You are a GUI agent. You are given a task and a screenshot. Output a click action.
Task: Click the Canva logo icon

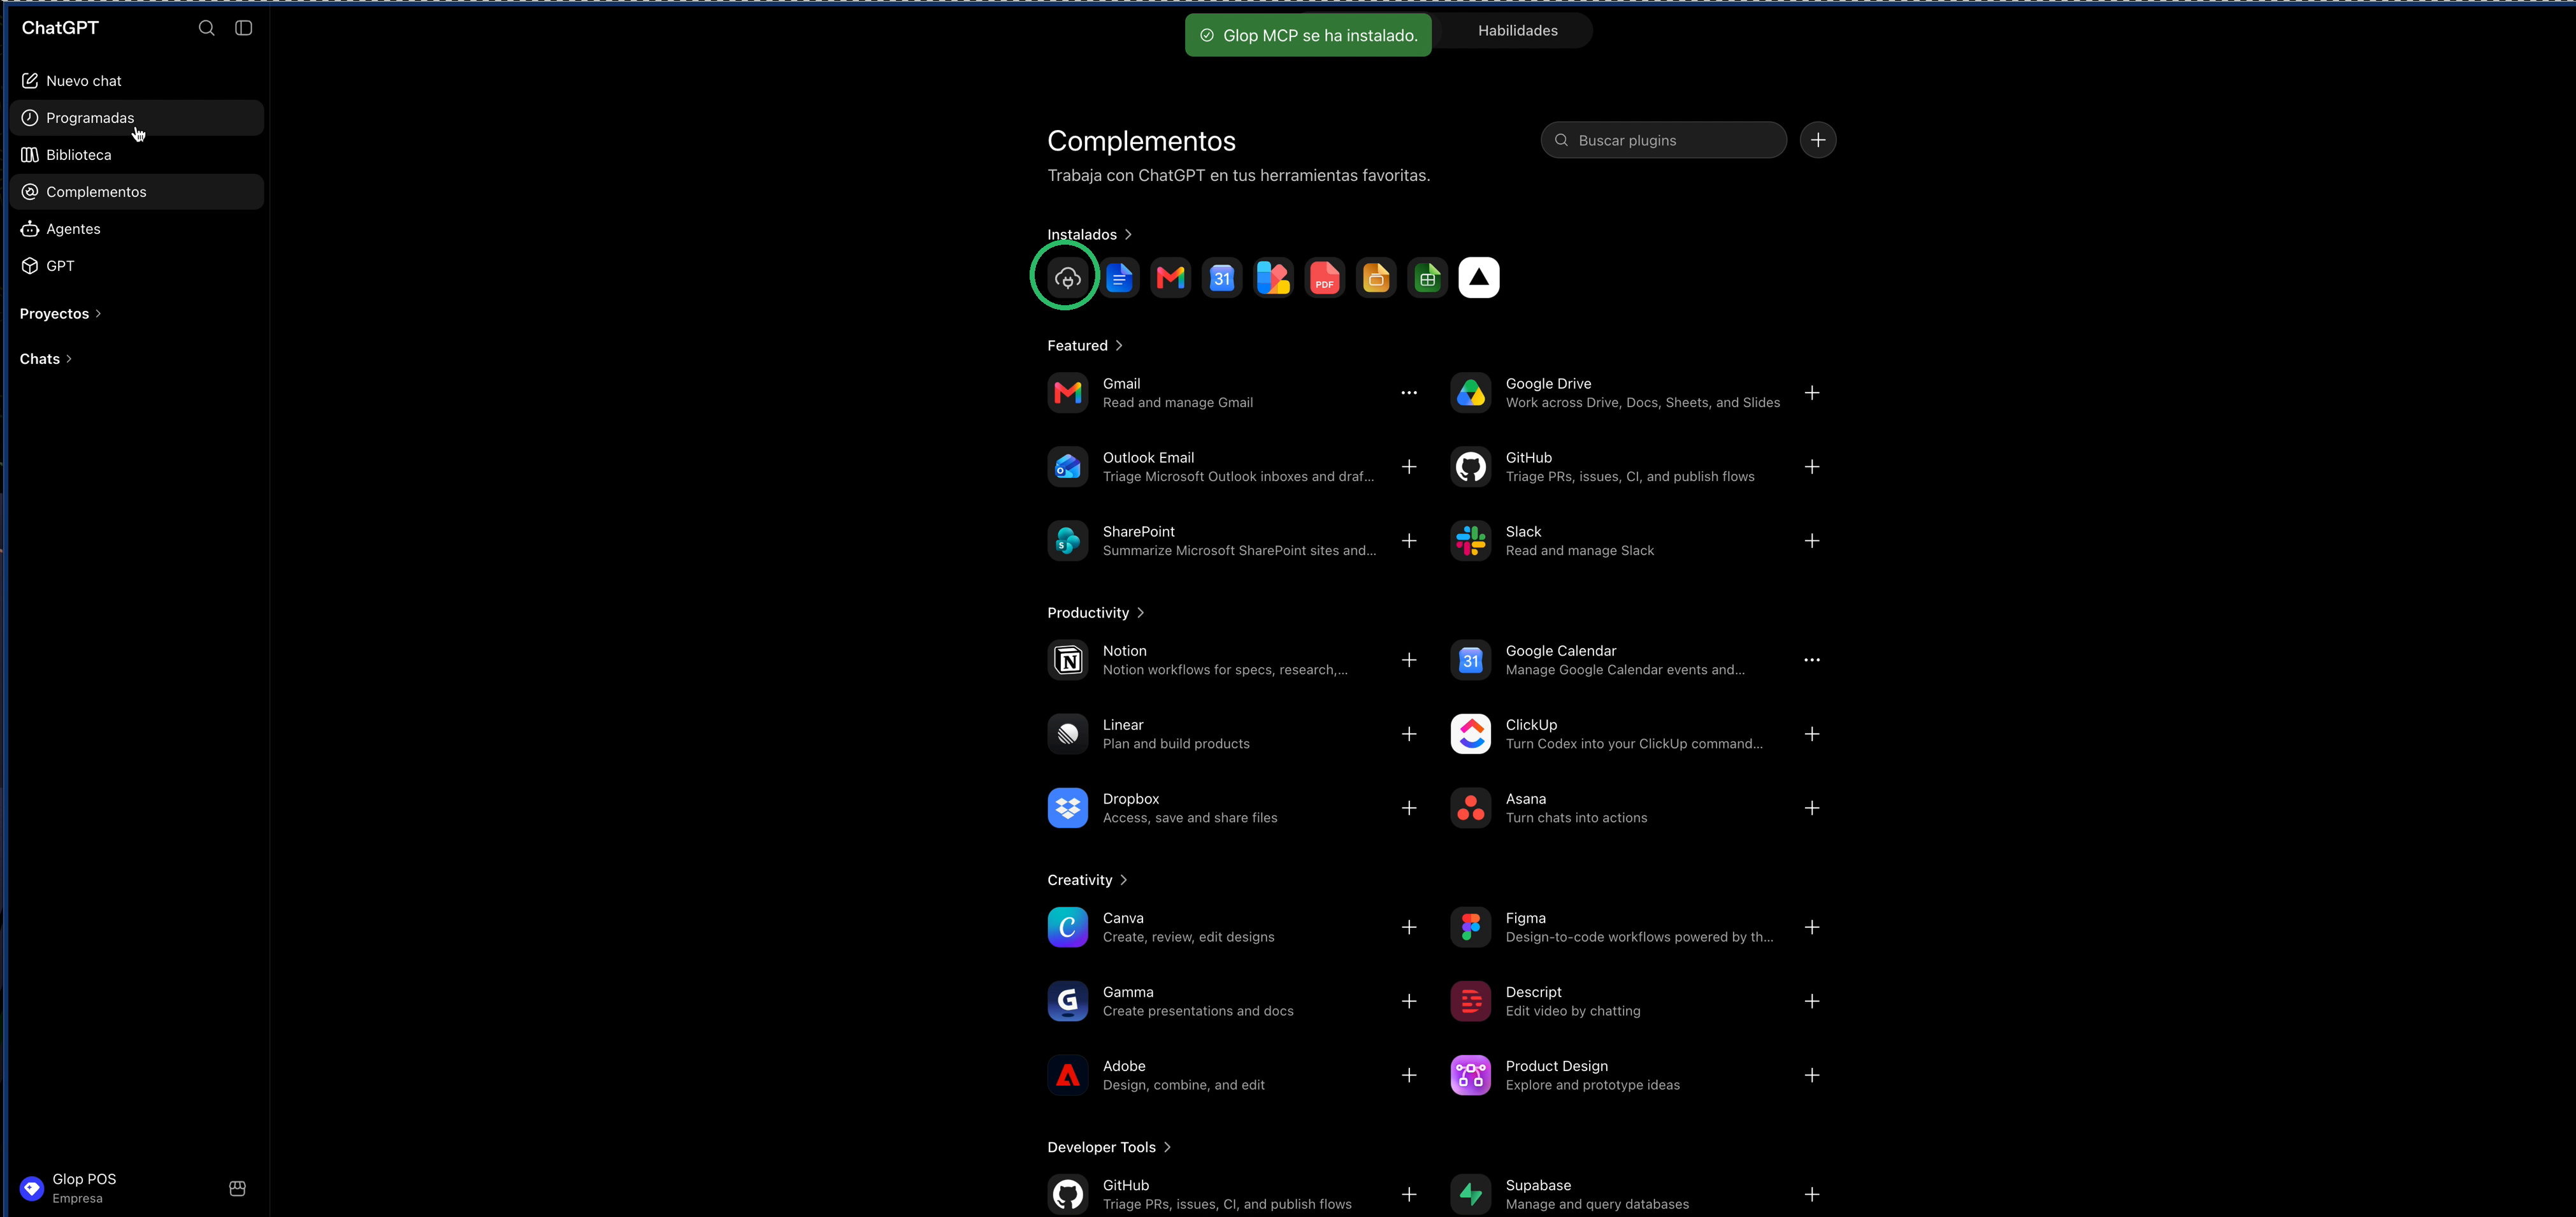coord(1067,927)
